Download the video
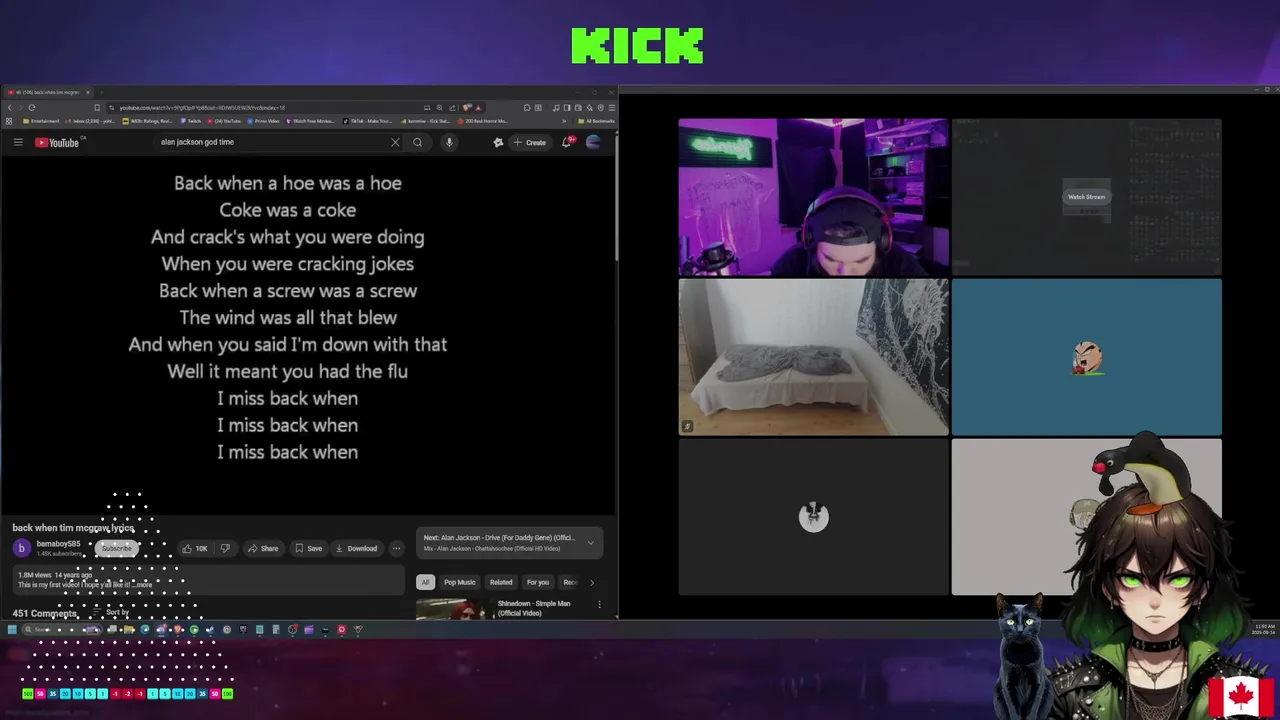1280x720 pixels. click(x=356, y=548)
